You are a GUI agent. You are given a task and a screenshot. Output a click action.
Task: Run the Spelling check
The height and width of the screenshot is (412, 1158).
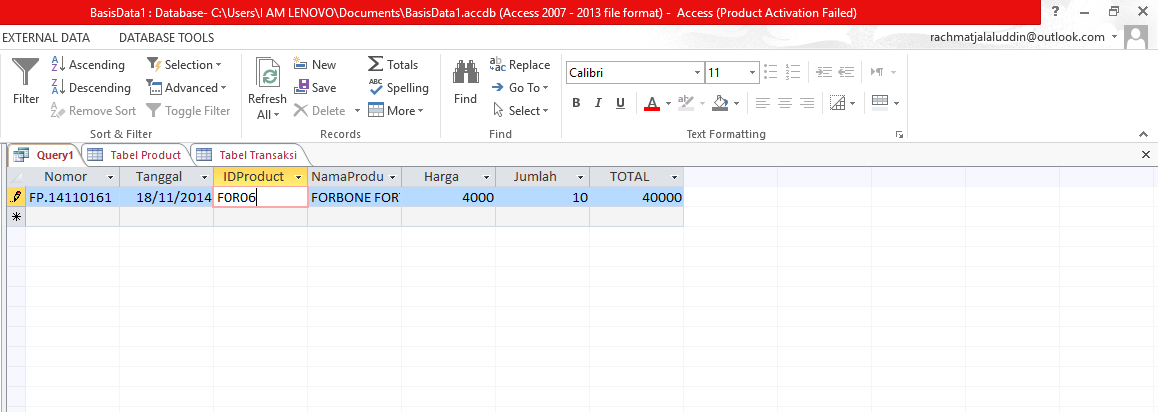[398, 88]
